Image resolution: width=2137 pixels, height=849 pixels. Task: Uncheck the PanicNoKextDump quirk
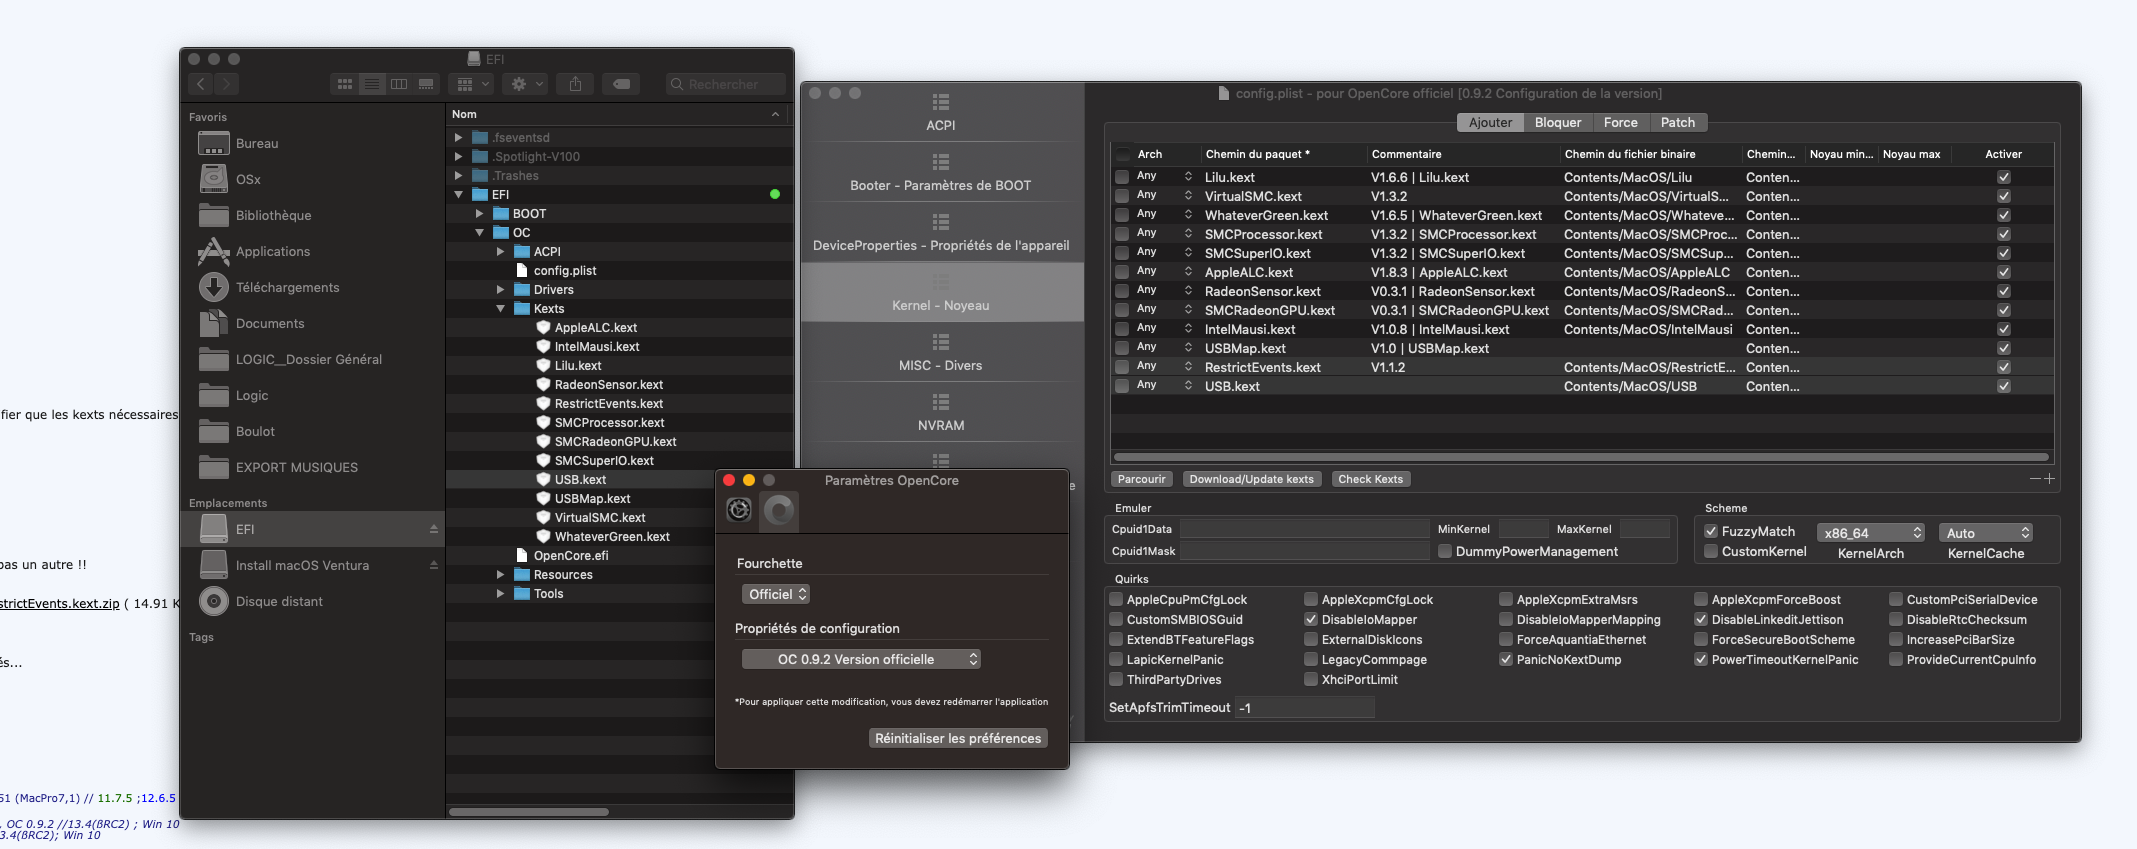click(x=1506, y=660)
